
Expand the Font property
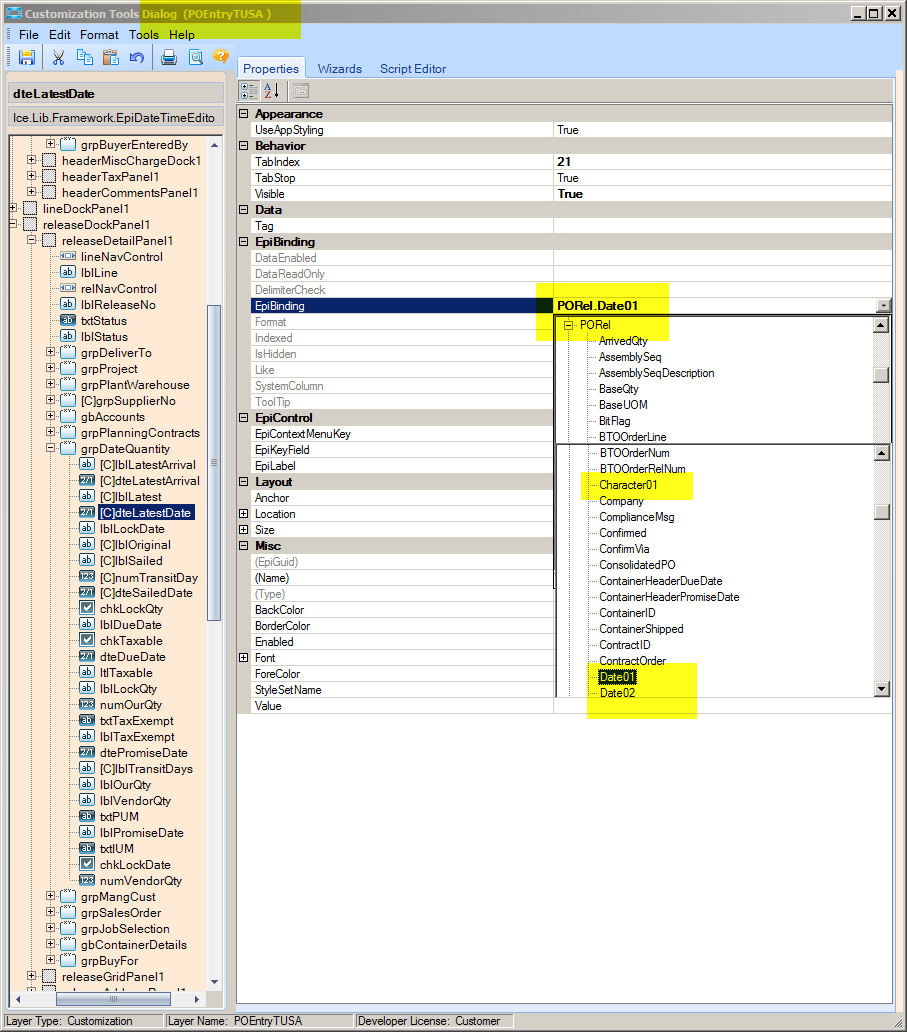click(x=244, y=658)
